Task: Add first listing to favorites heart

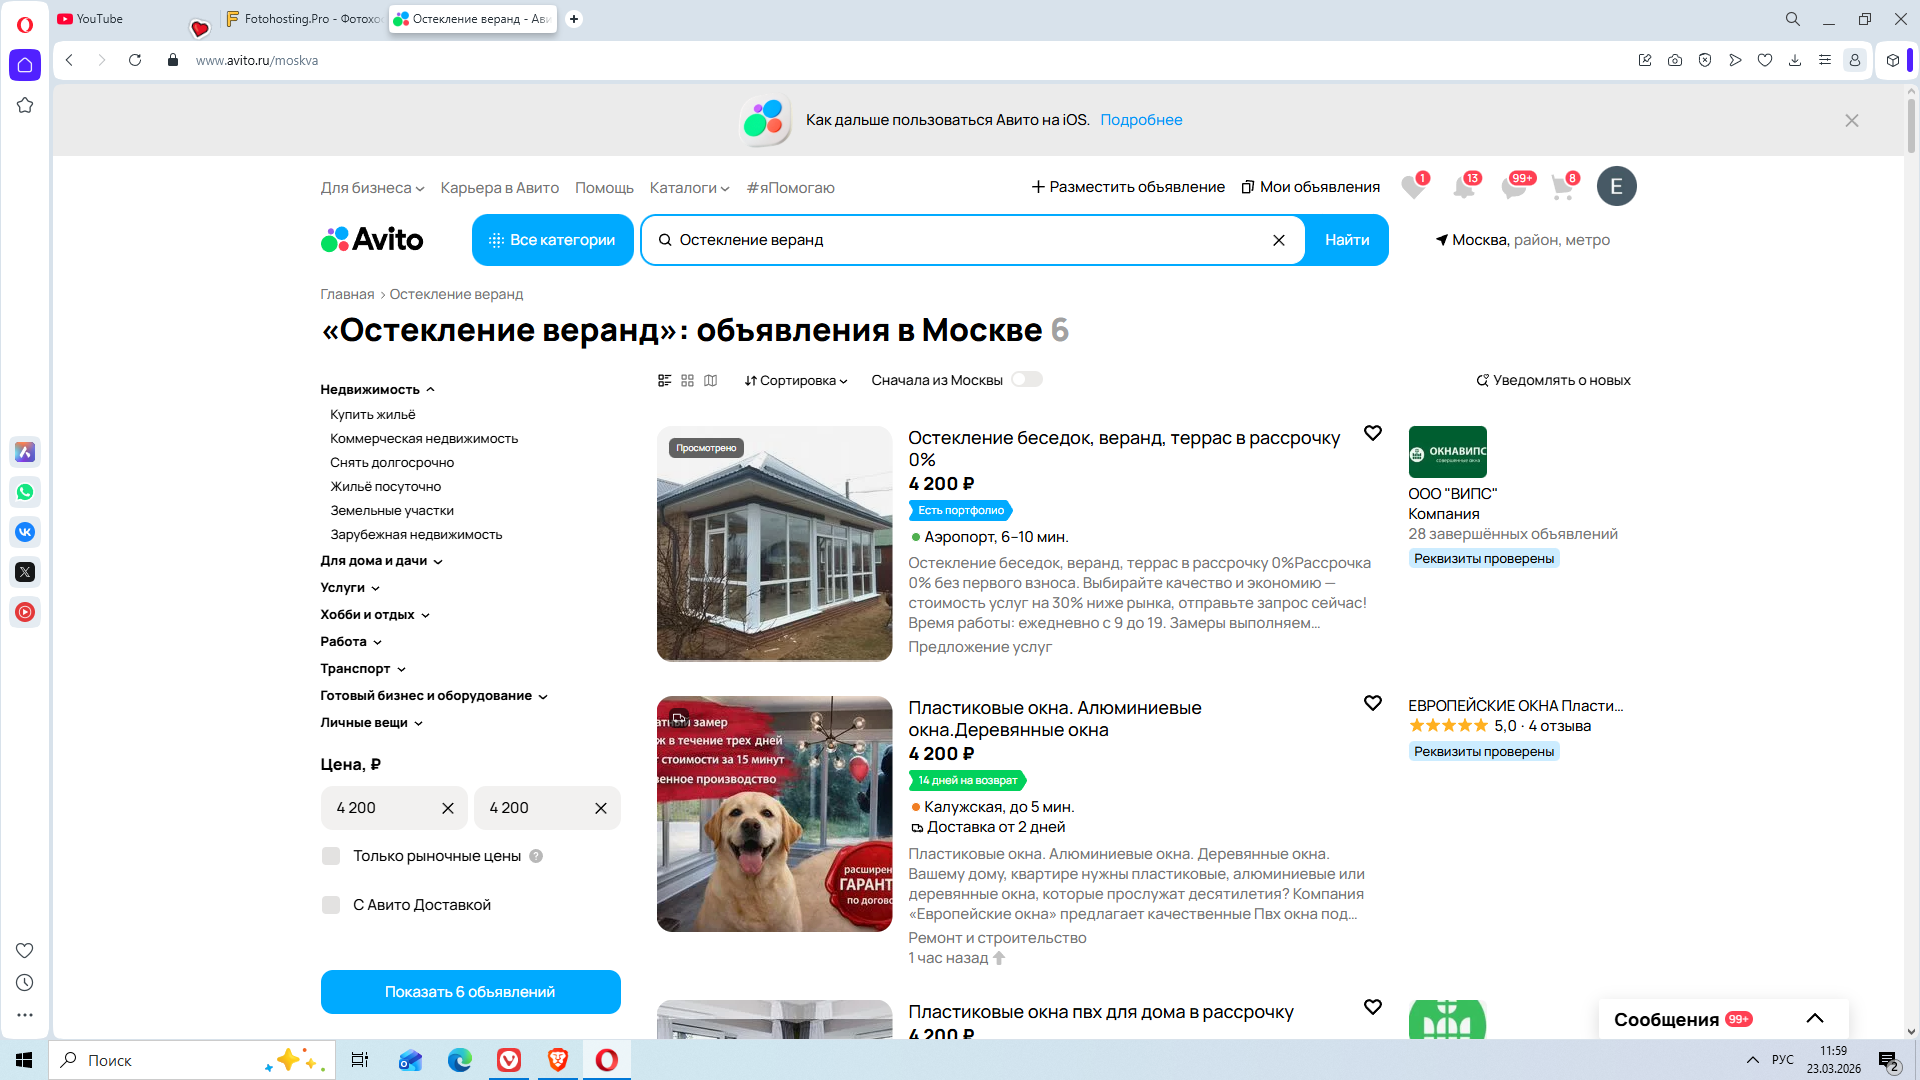Action: [x=1372, y=433]
